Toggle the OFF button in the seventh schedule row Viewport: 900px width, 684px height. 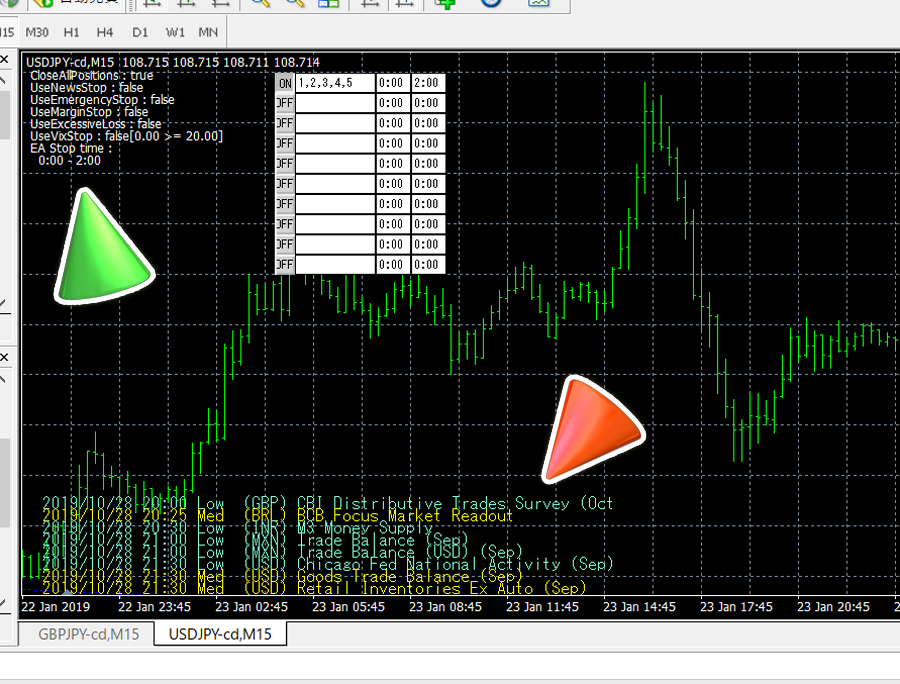(x=285, y=204)
